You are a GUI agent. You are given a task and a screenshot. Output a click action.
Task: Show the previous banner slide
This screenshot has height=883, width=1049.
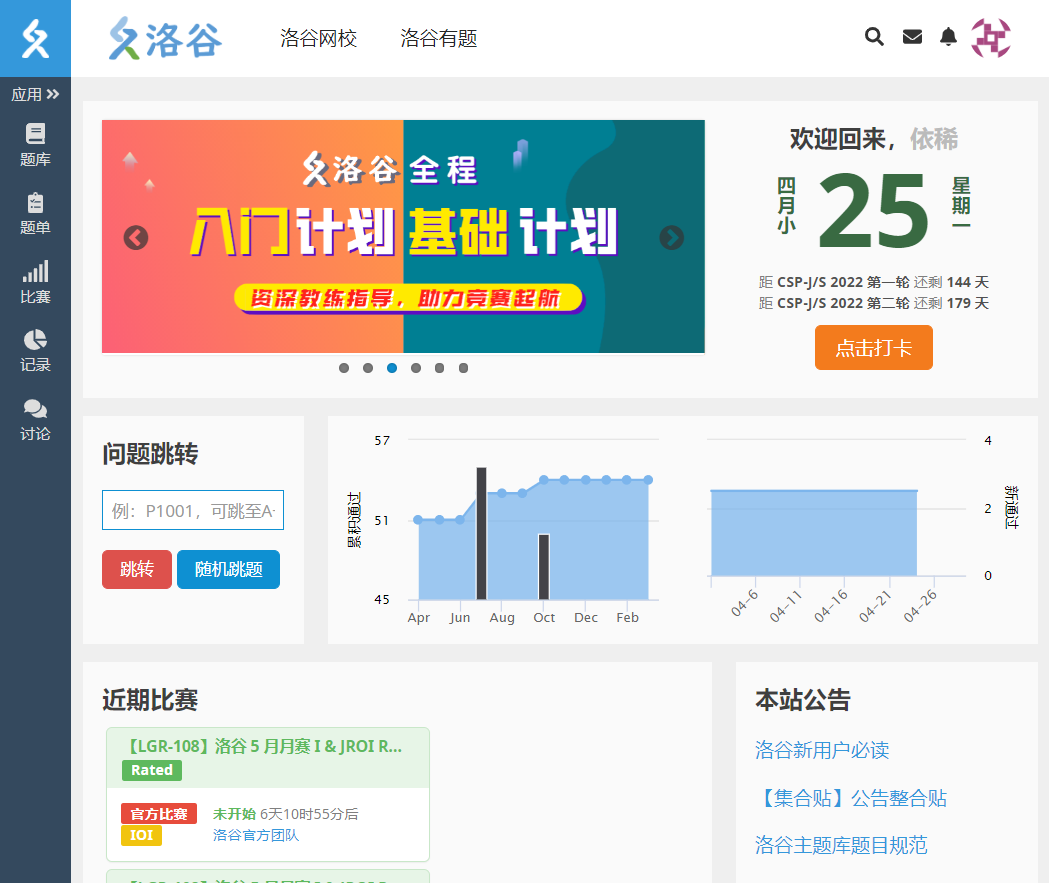click(136, 237)
